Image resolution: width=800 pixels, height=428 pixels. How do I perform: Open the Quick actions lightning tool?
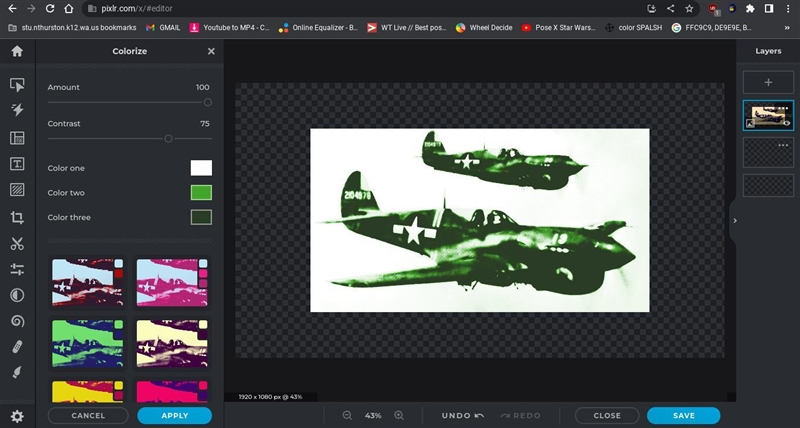(x=17, y=110)
